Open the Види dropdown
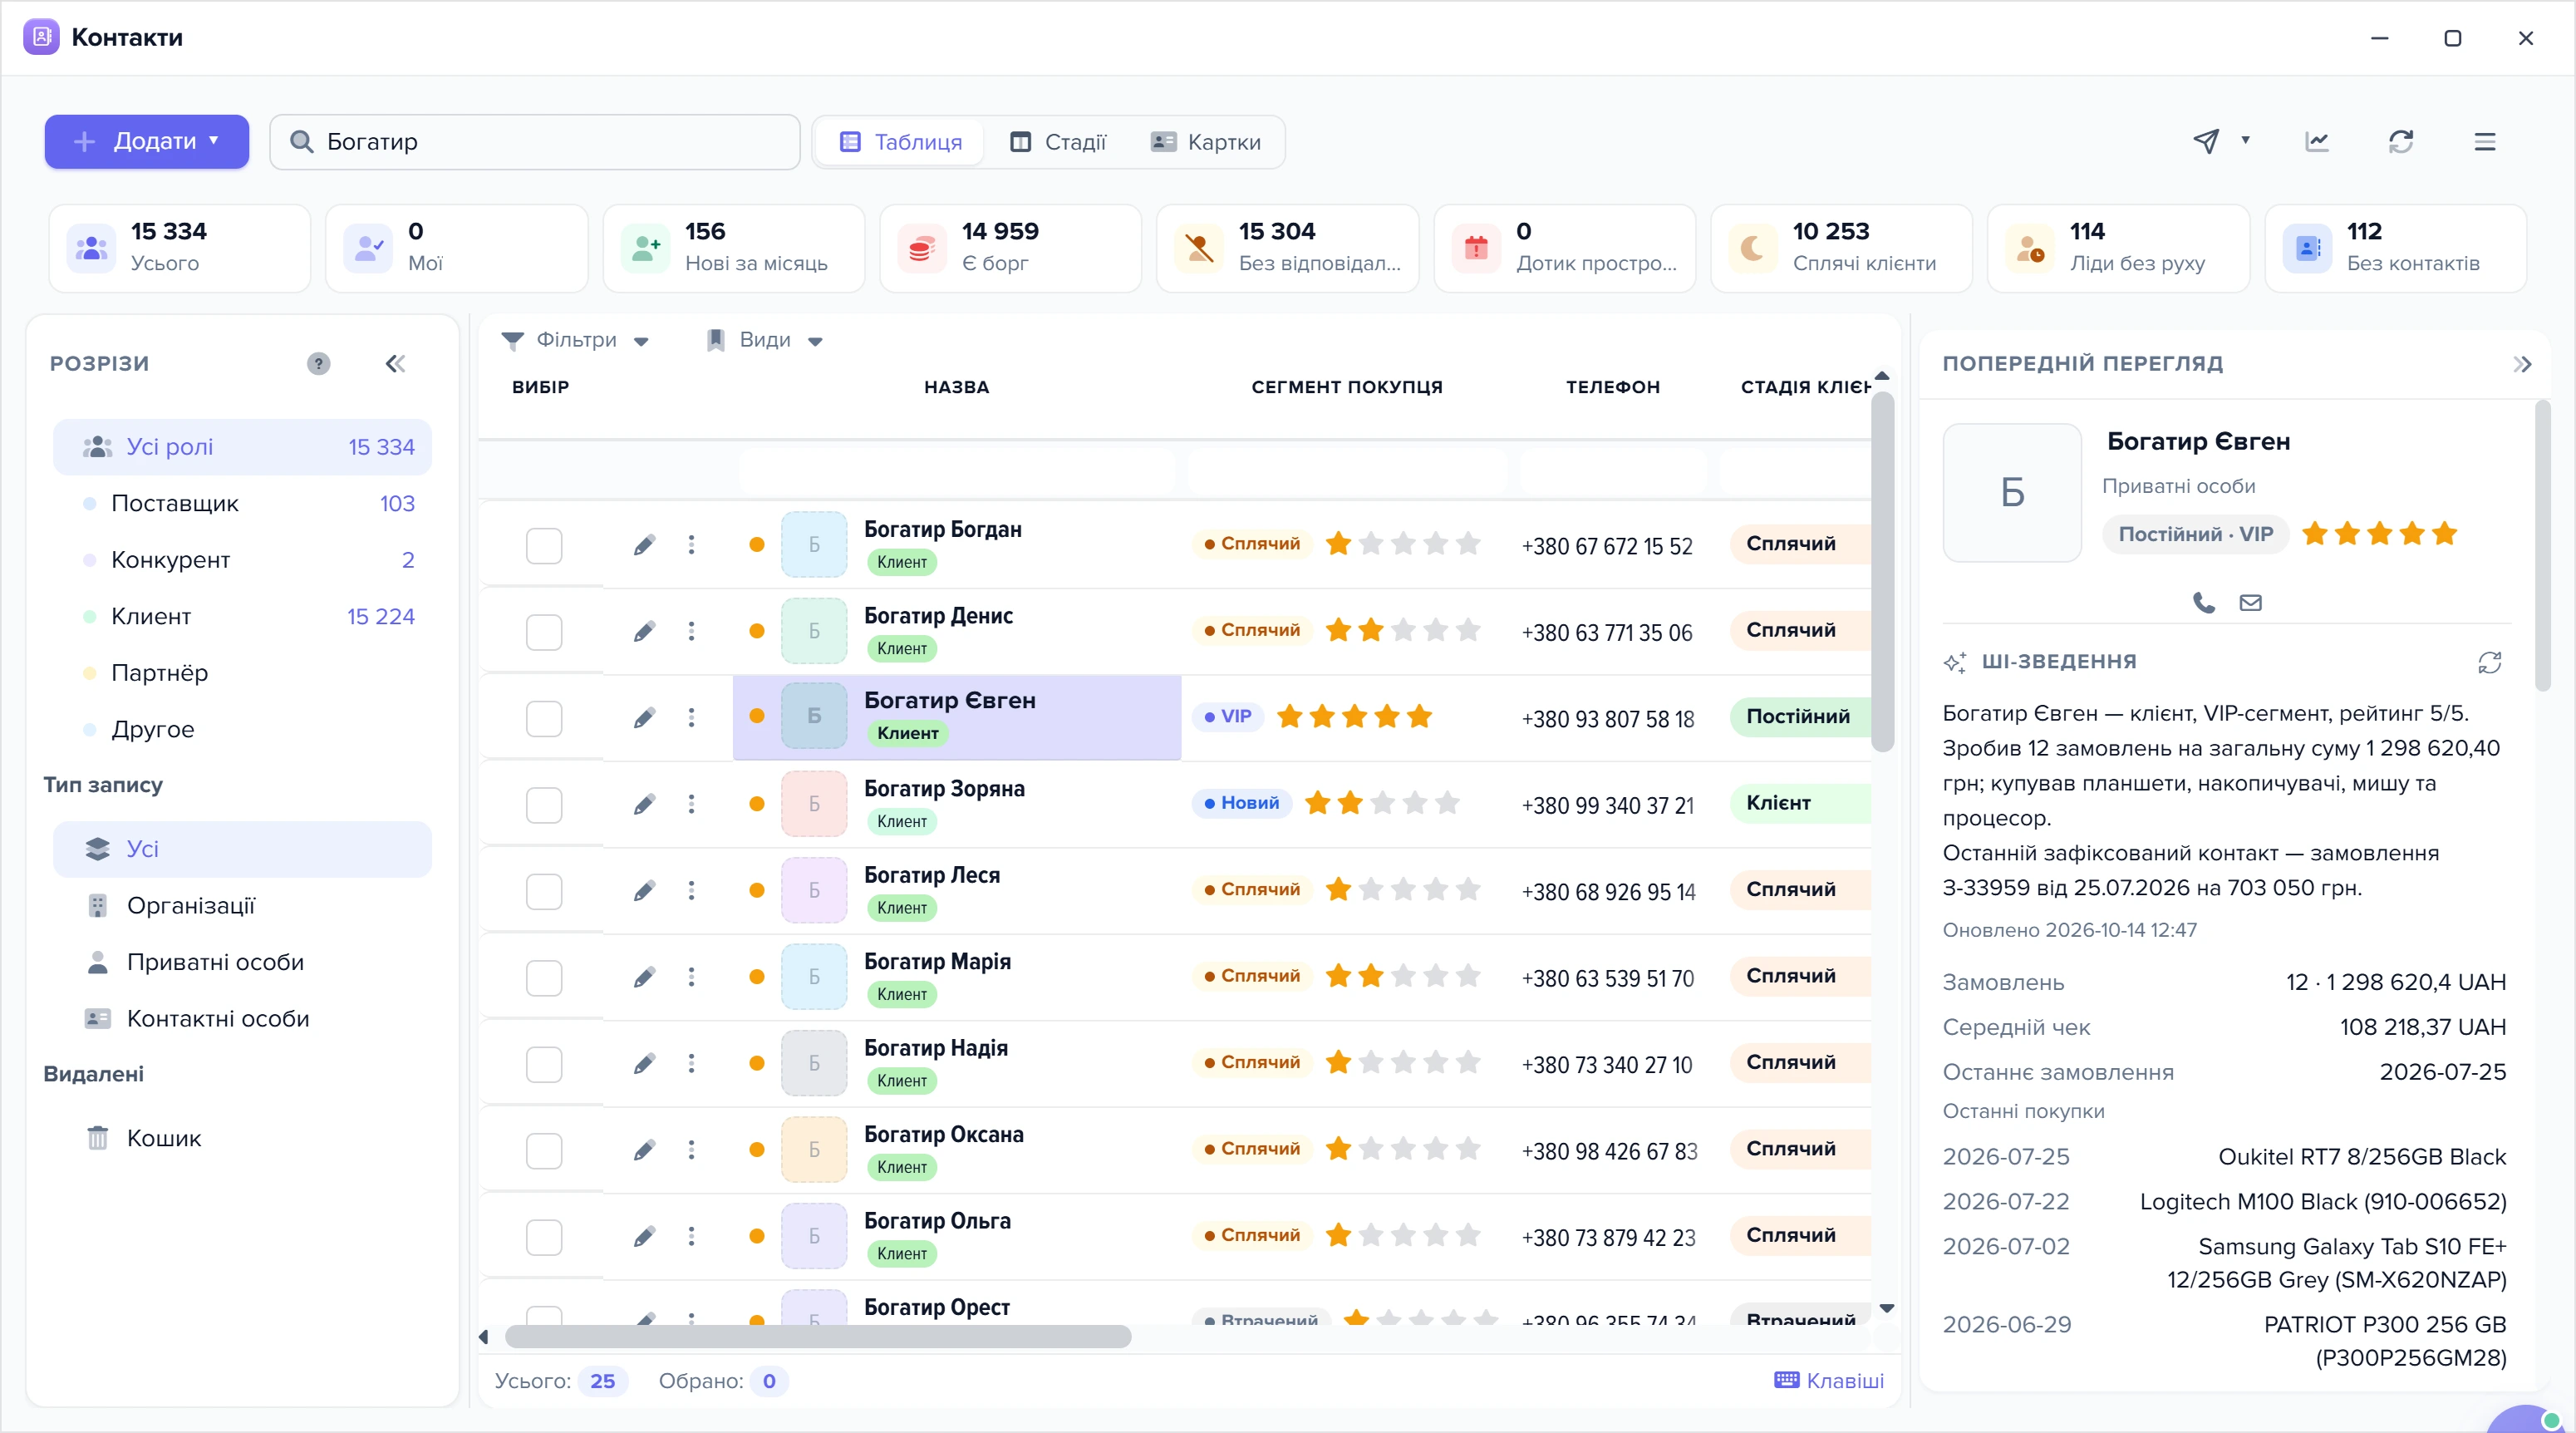Viewport: 2576px width, 1433px height. (x=764, y=340)
